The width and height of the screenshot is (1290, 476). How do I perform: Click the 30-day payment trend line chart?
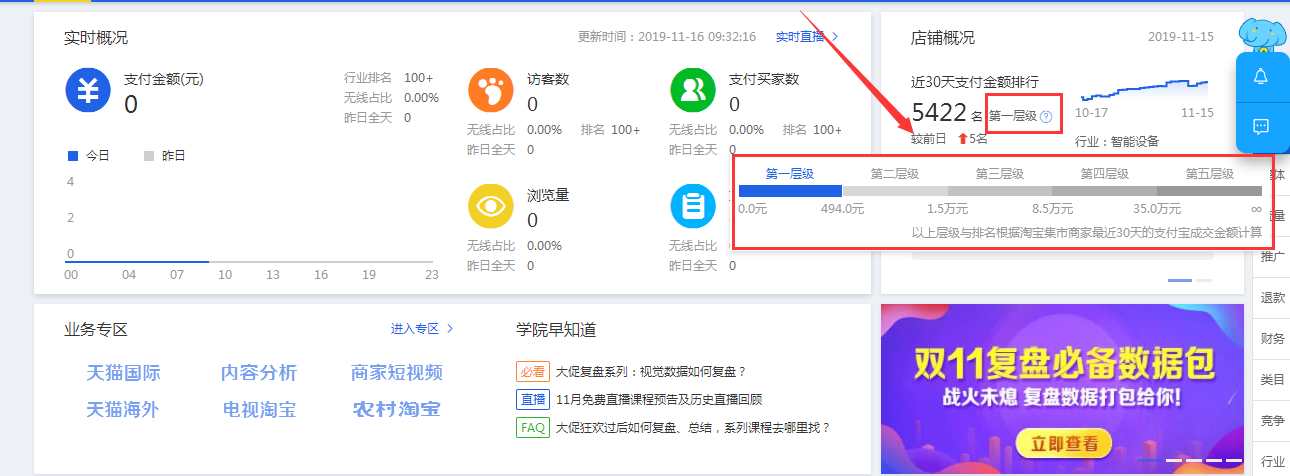coord(1142,90)
